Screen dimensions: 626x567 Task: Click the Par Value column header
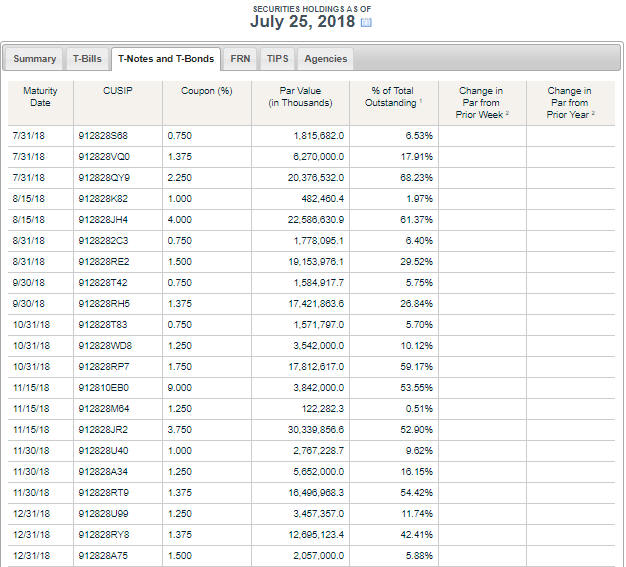coord(297,97)
